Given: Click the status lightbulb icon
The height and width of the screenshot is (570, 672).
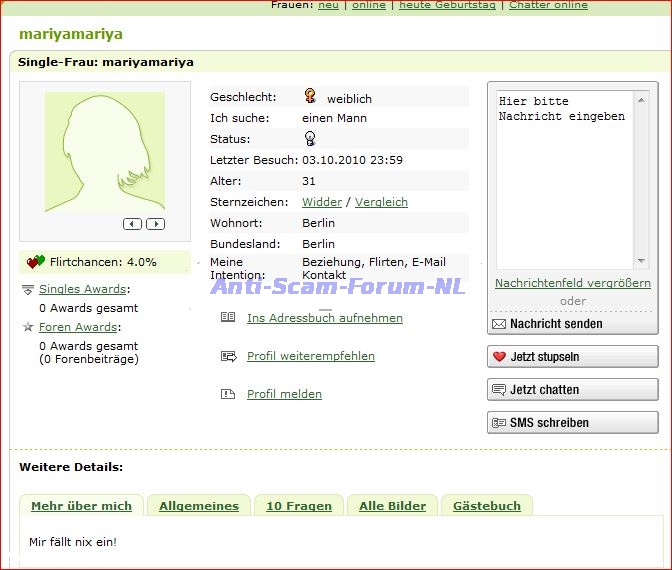Looking at the screenshot, I should pos(310,139).
